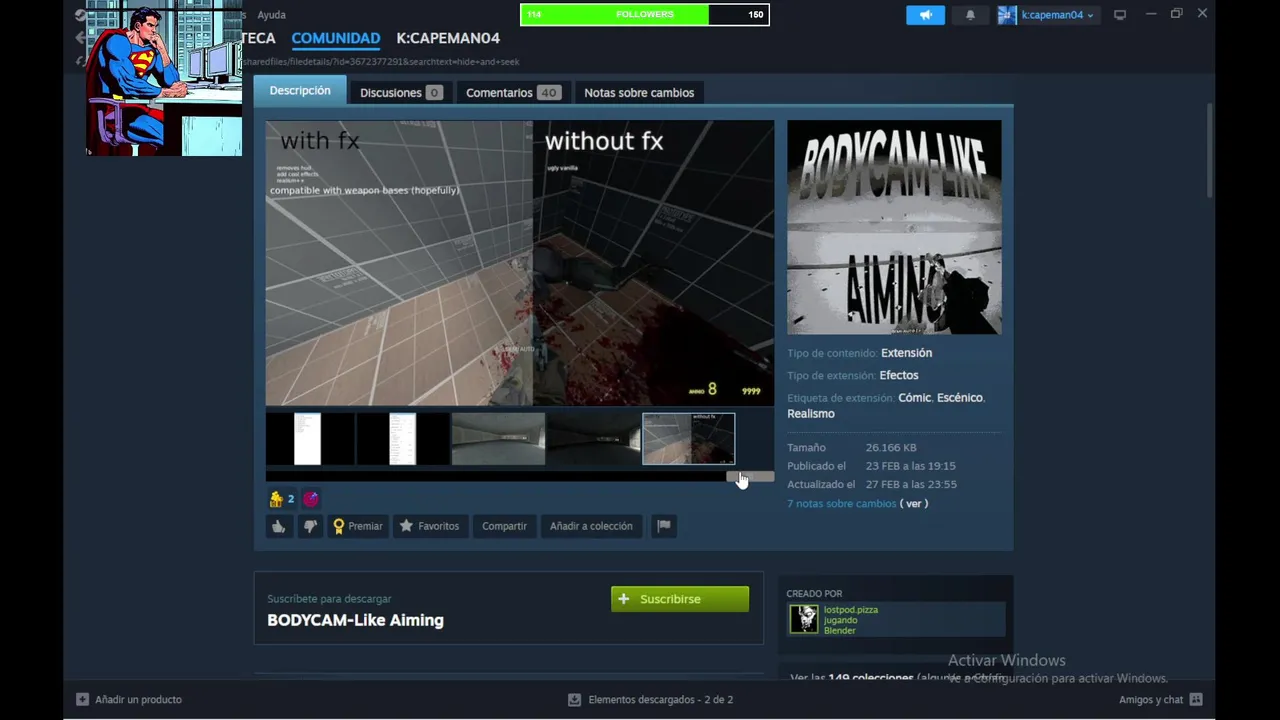The height and width of the screenshot is (720, 1280).
Task: Click the 26.166 KB size value
Action: [x=891, y=448]
